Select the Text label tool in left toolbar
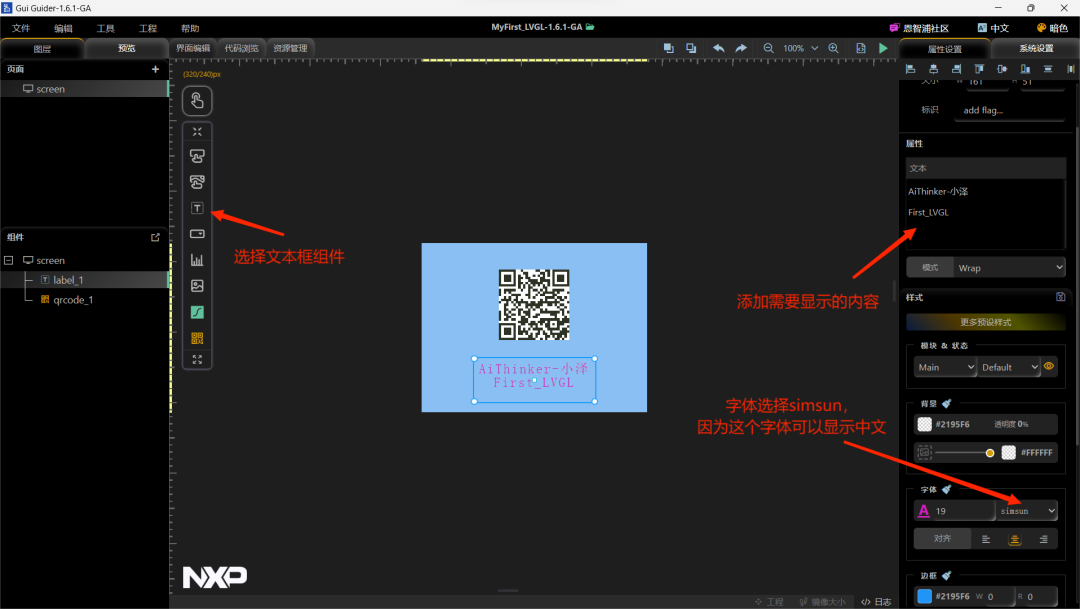 point(197,207)
